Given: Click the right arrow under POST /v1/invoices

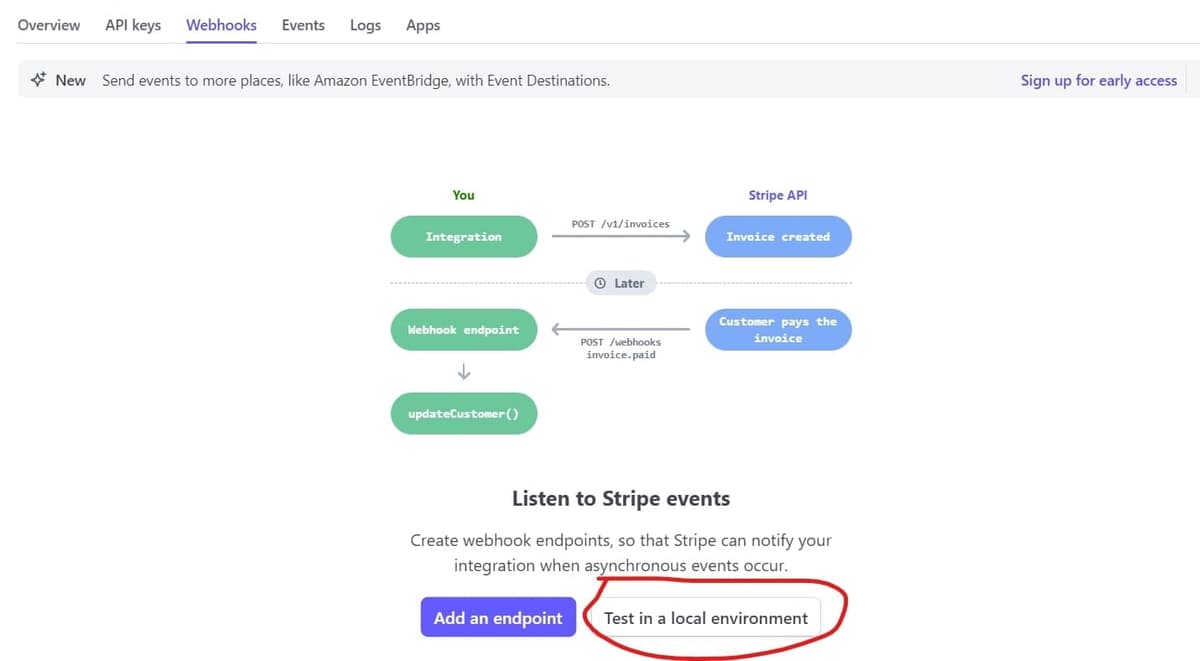Looking at the screenshot, I should [x=621, y=237].
